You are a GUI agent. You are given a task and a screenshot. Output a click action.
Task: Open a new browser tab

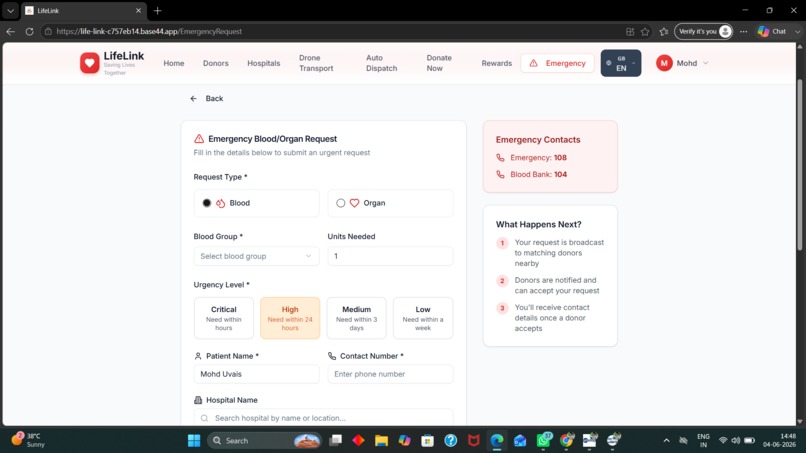click(158, 10)
